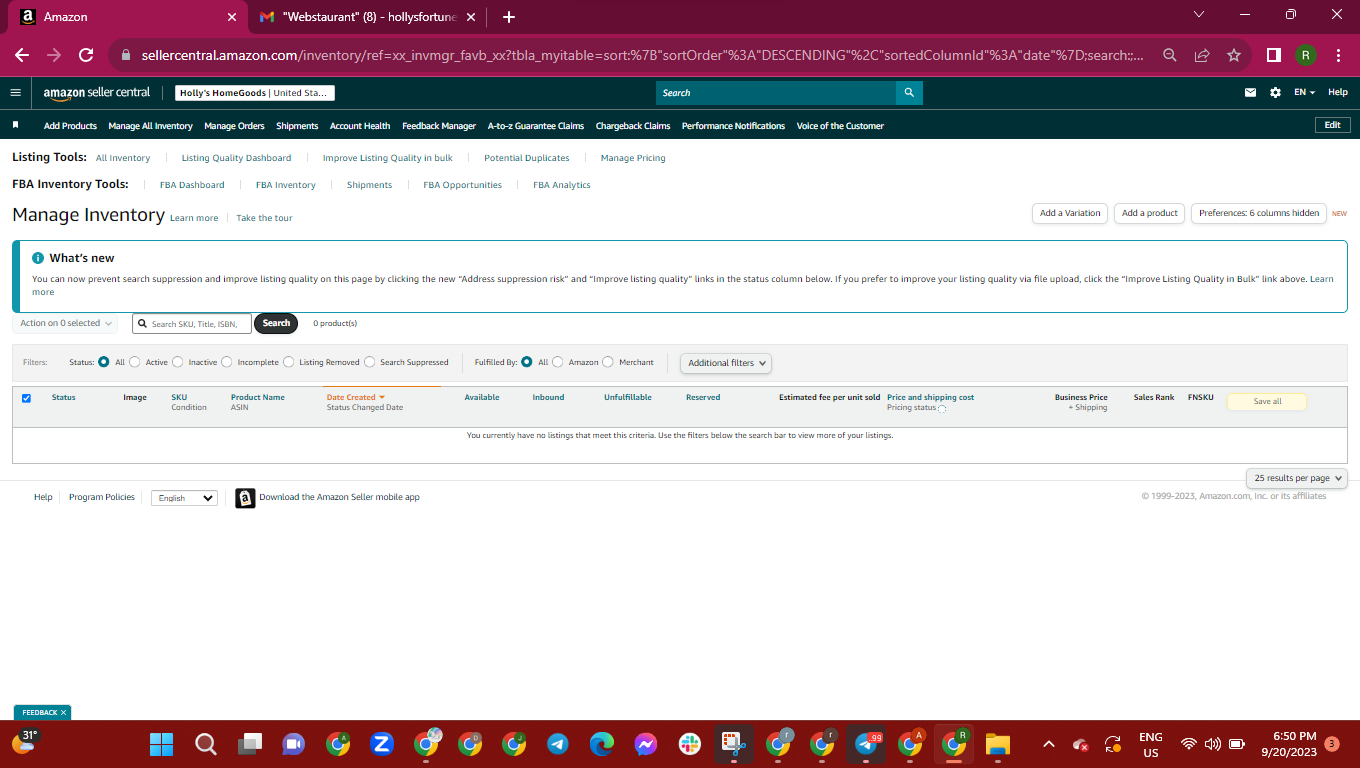Screen dimensions: 1360x768
Task: Open Telegram icon showing the 99 badge
Action: tap(866, 744)
